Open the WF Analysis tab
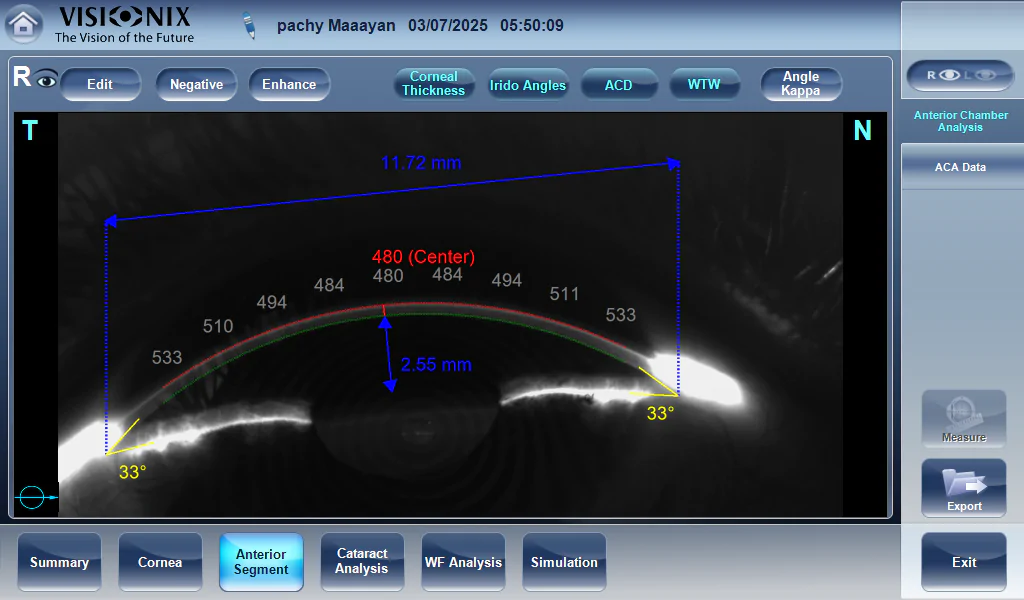The width and height of the screenshot is (1024, 600). (463, 562)
